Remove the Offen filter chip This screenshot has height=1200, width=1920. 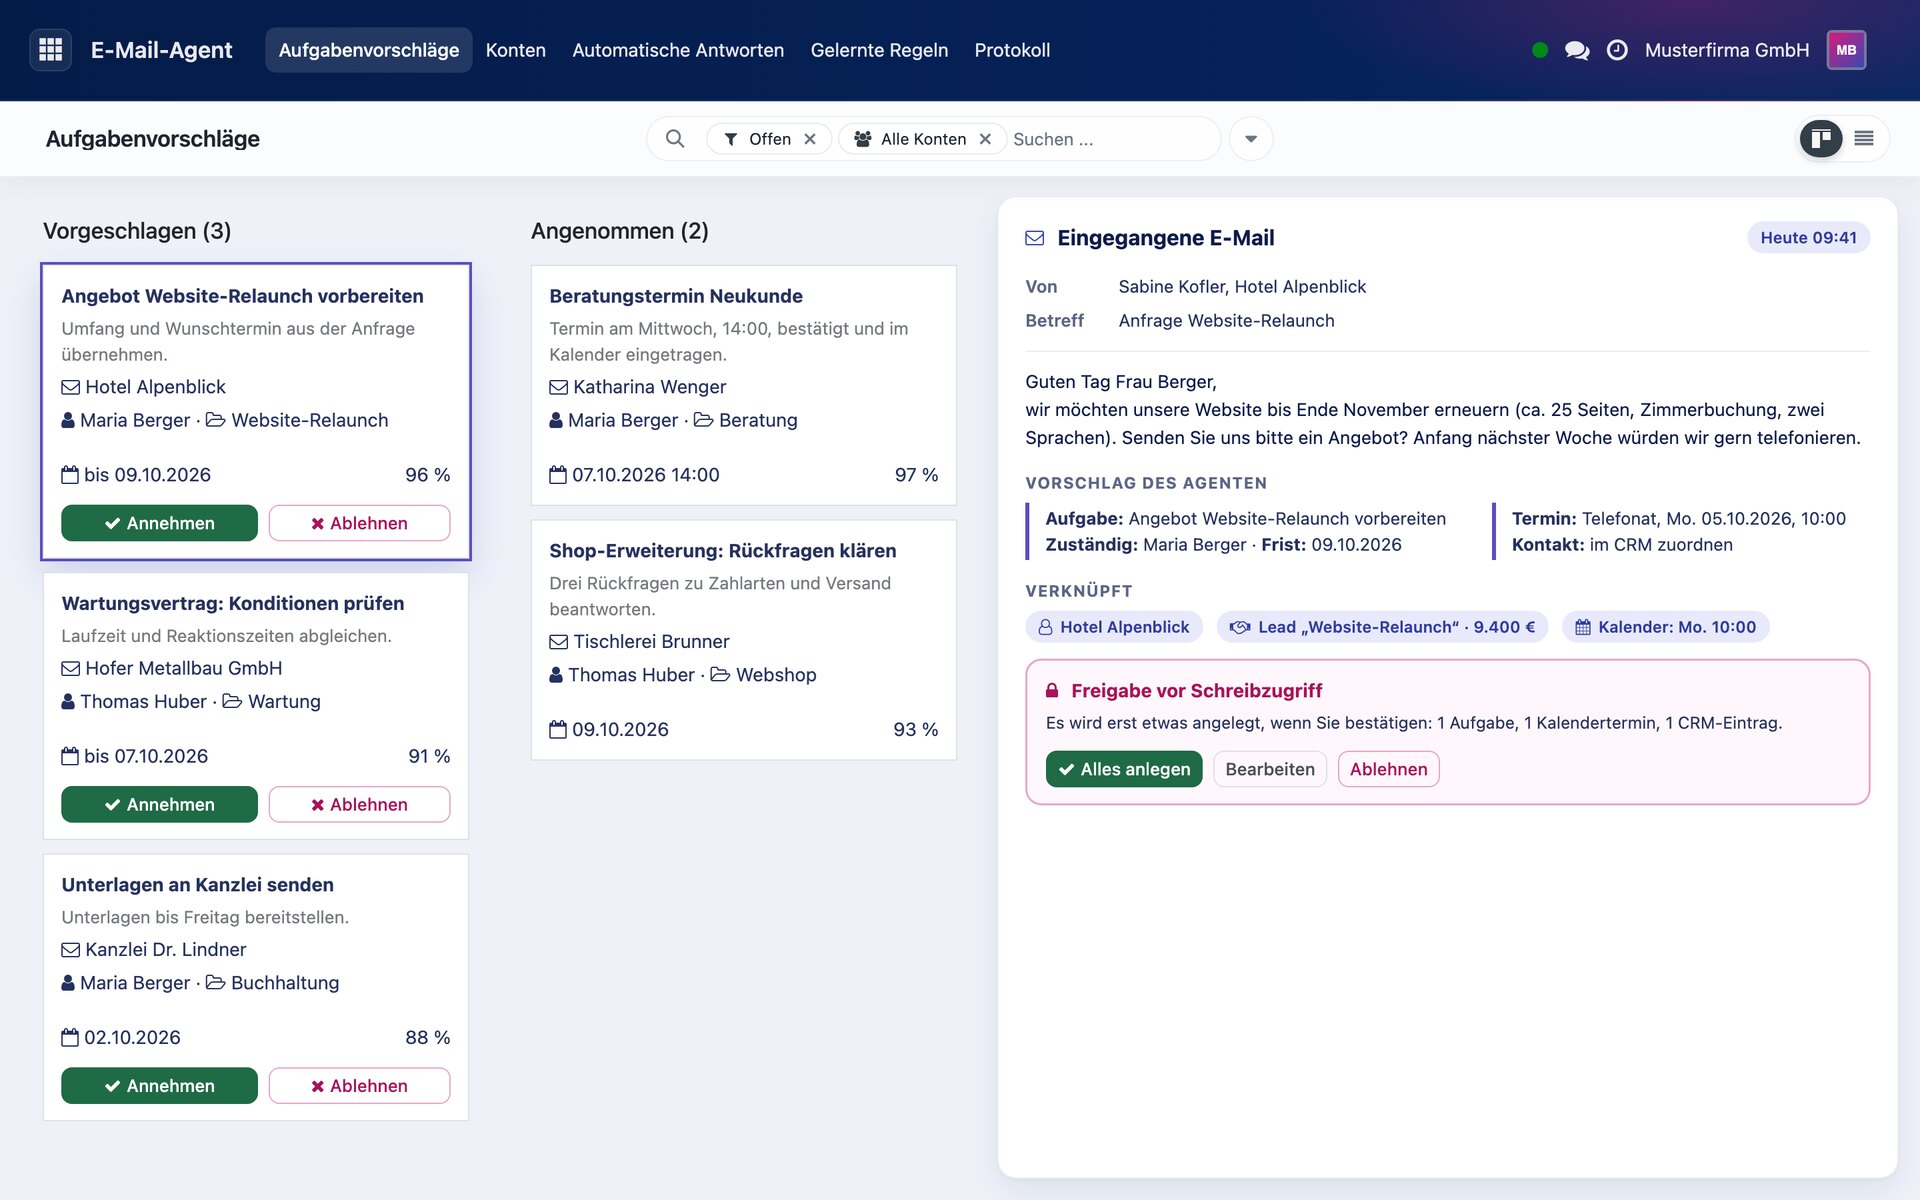click(x=810, y=139)
